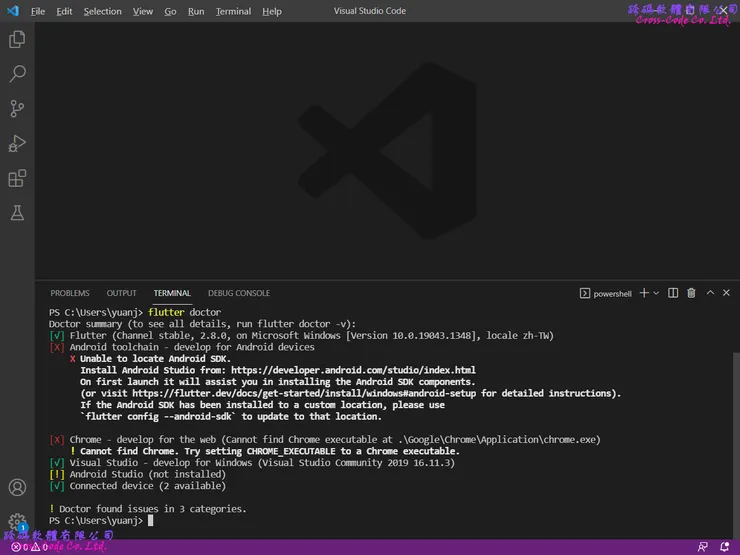
Task: Click the 'Cannot find Chrome' warning line
Action: click(x=265, y=451)
